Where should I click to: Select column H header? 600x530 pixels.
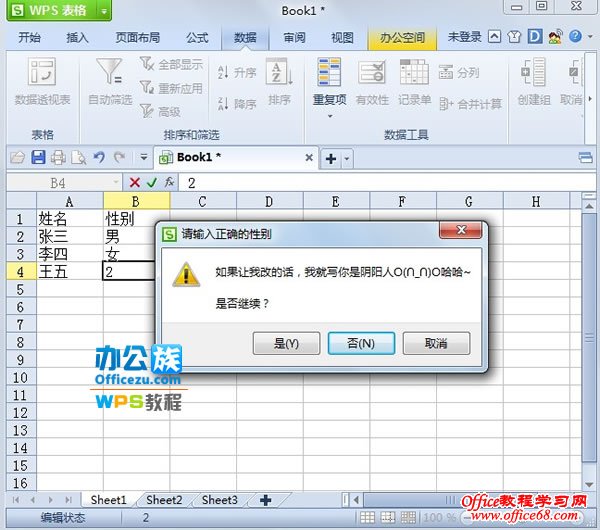(x=536, y=201)
